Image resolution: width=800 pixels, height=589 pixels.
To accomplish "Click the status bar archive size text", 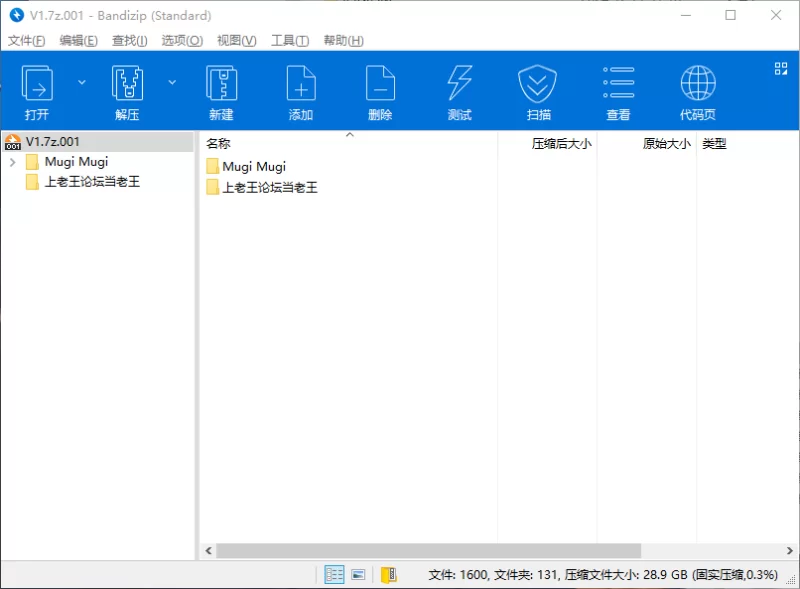I will coord(603,575).
